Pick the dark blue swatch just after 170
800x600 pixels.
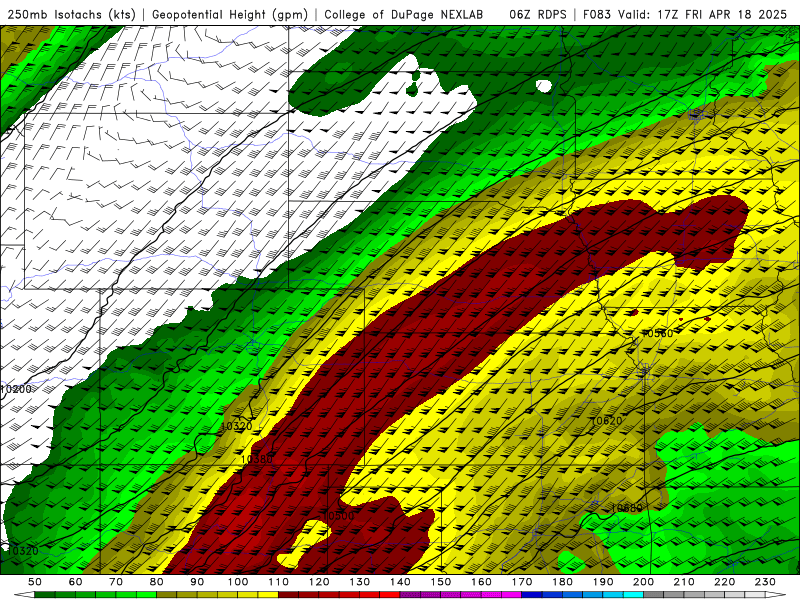click(532, 595)
